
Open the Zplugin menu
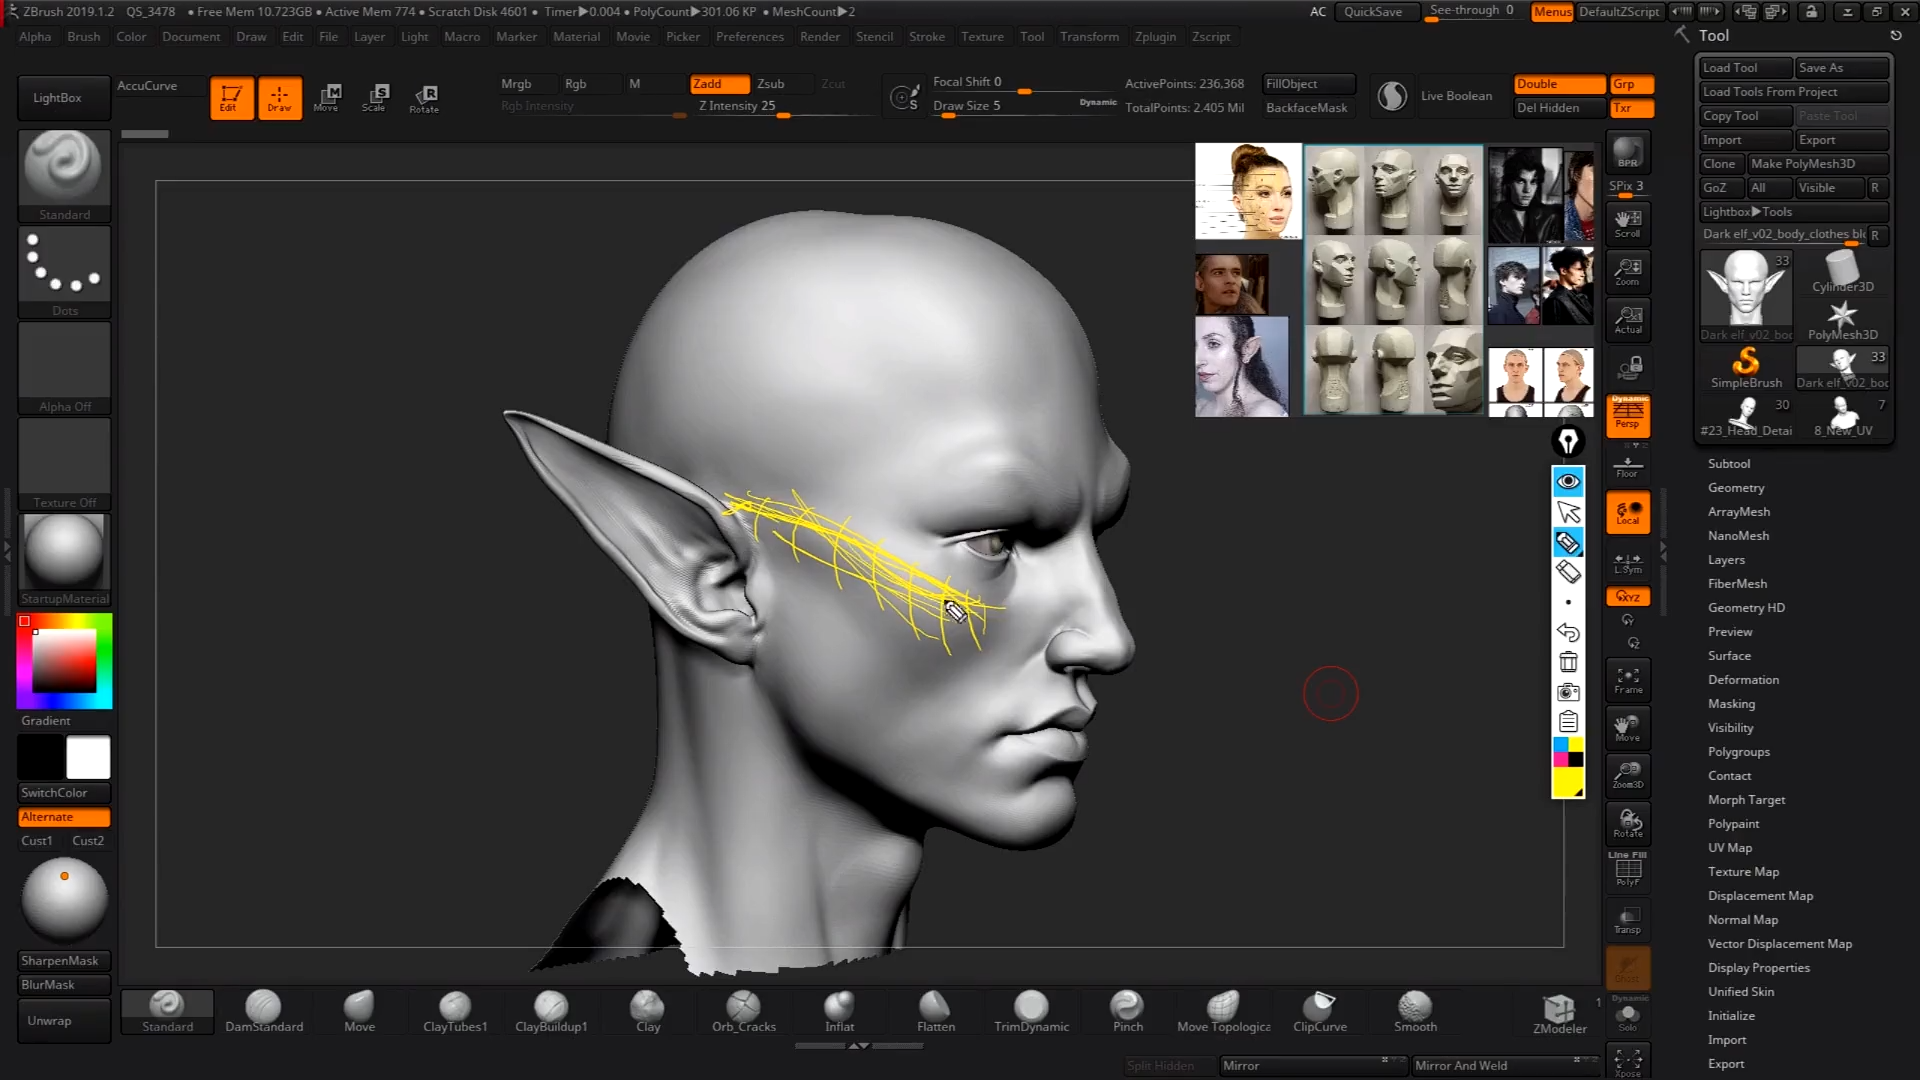click(x=1155, y=36)
